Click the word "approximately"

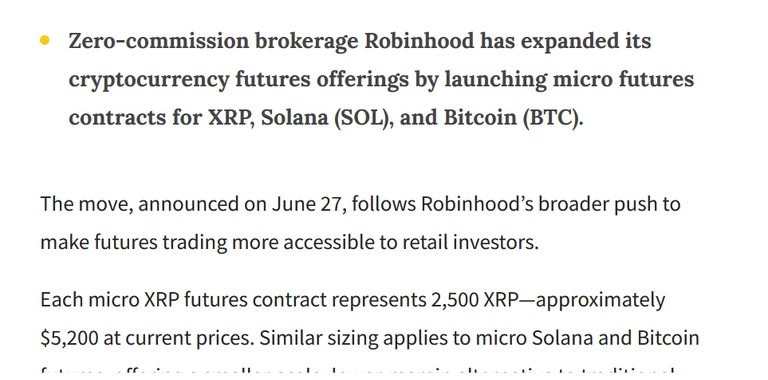tap(600, 300)
